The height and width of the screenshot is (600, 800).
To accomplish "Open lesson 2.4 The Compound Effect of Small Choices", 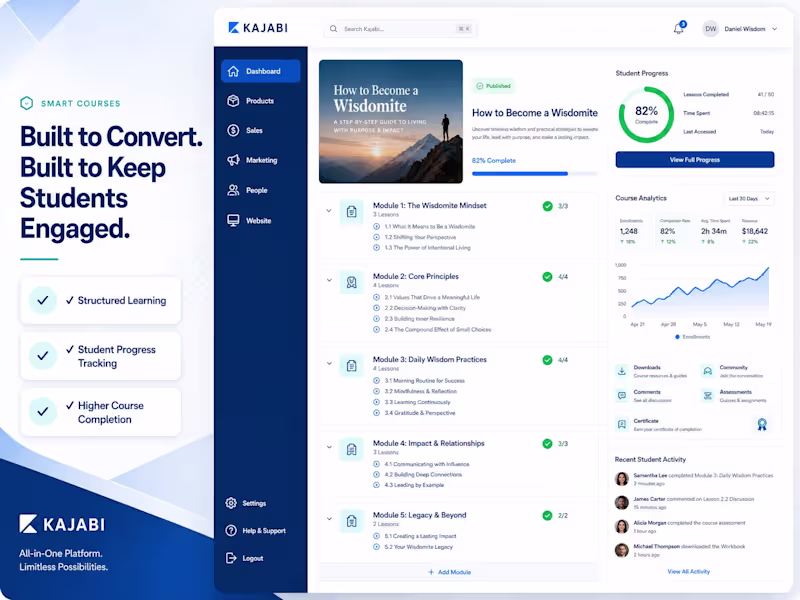I will (438, 330).
